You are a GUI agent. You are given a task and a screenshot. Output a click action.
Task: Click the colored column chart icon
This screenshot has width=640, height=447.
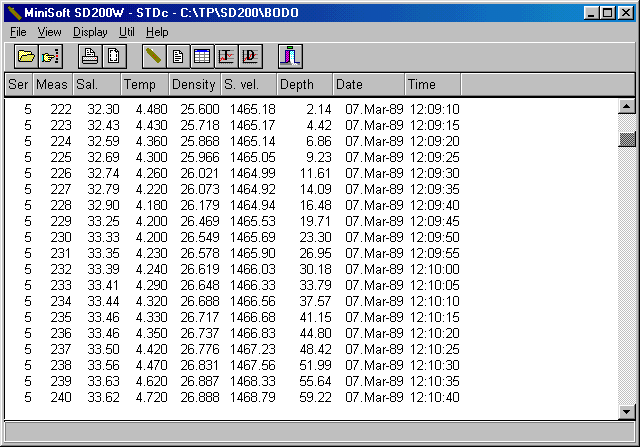[x=290, y=56]
